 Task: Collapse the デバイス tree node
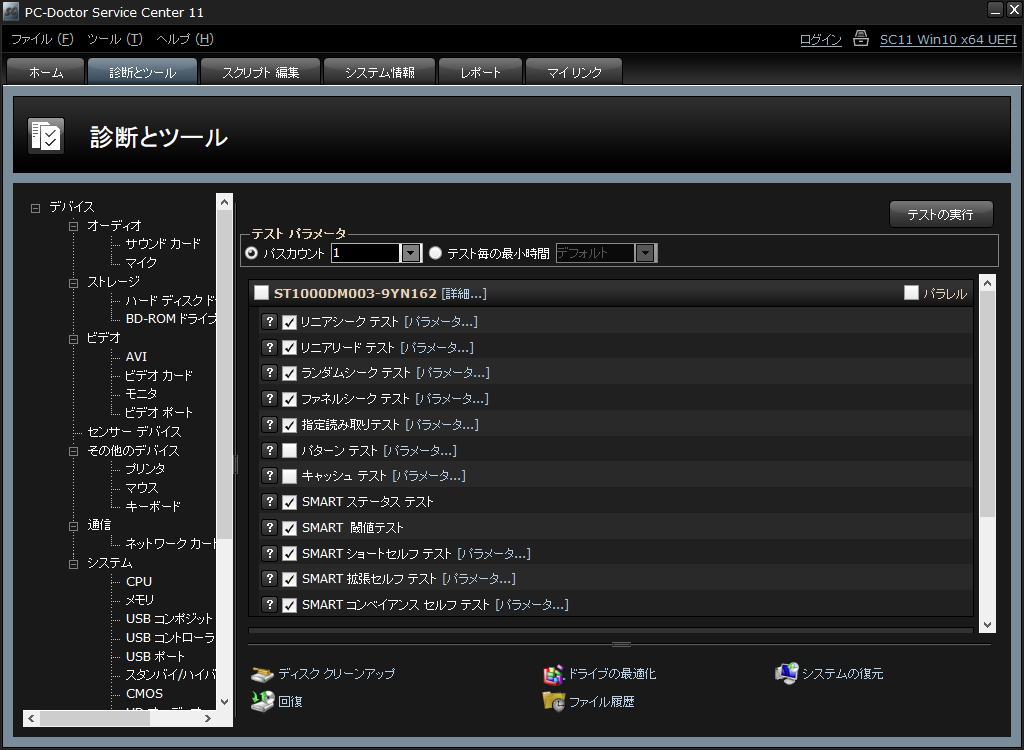click(x=35, y=208)
